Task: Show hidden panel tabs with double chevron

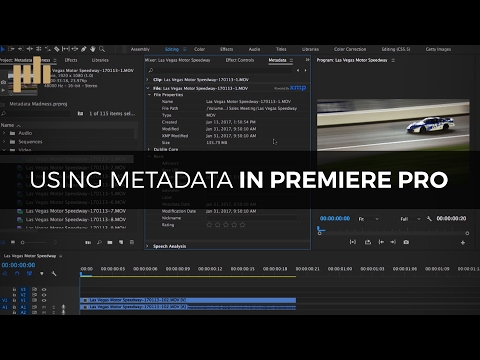Action: (307, 60)
